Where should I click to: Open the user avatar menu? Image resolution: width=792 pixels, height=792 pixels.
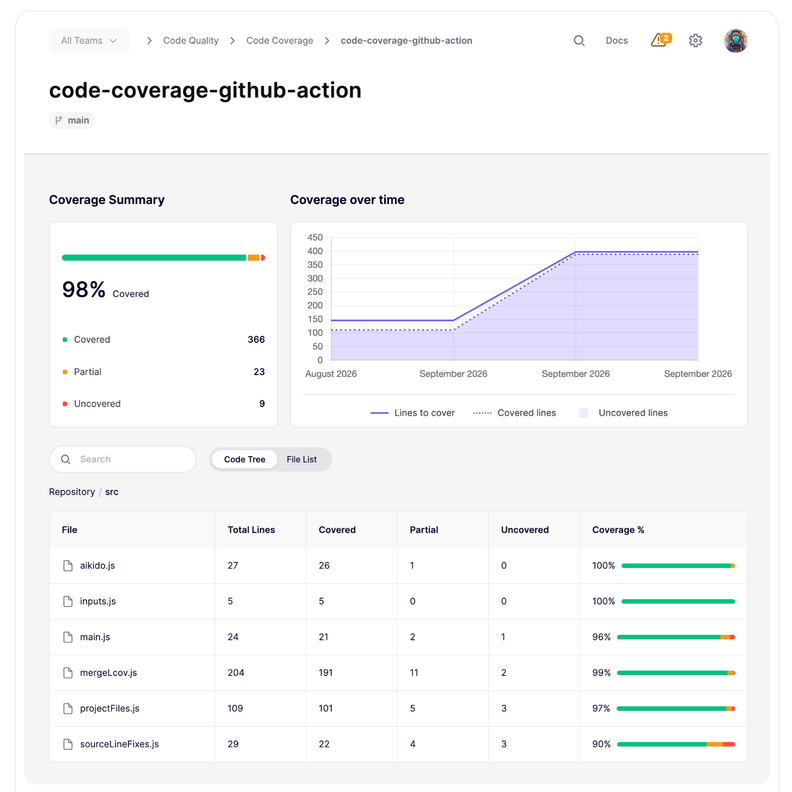click(735, 40)
